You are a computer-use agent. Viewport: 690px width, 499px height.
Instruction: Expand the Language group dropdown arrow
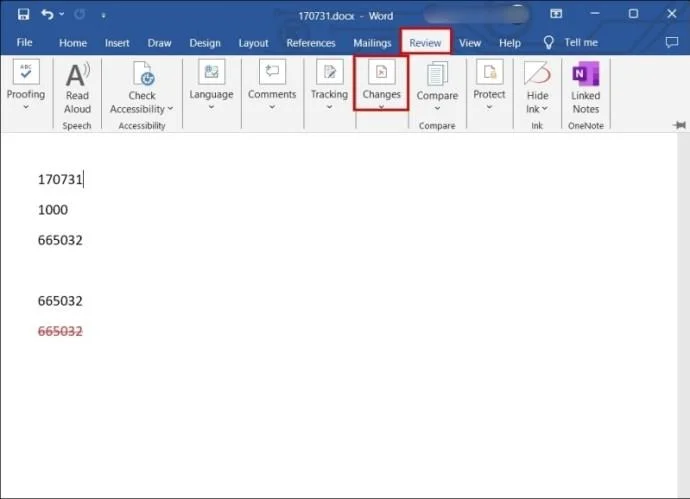(211, 107)
